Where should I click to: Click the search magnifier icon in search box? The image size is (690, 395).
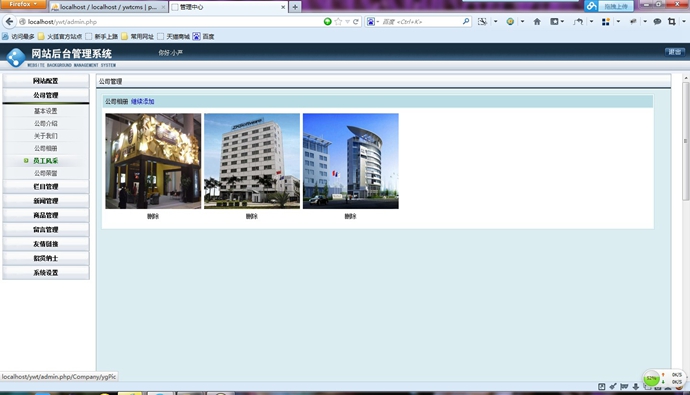466,21
